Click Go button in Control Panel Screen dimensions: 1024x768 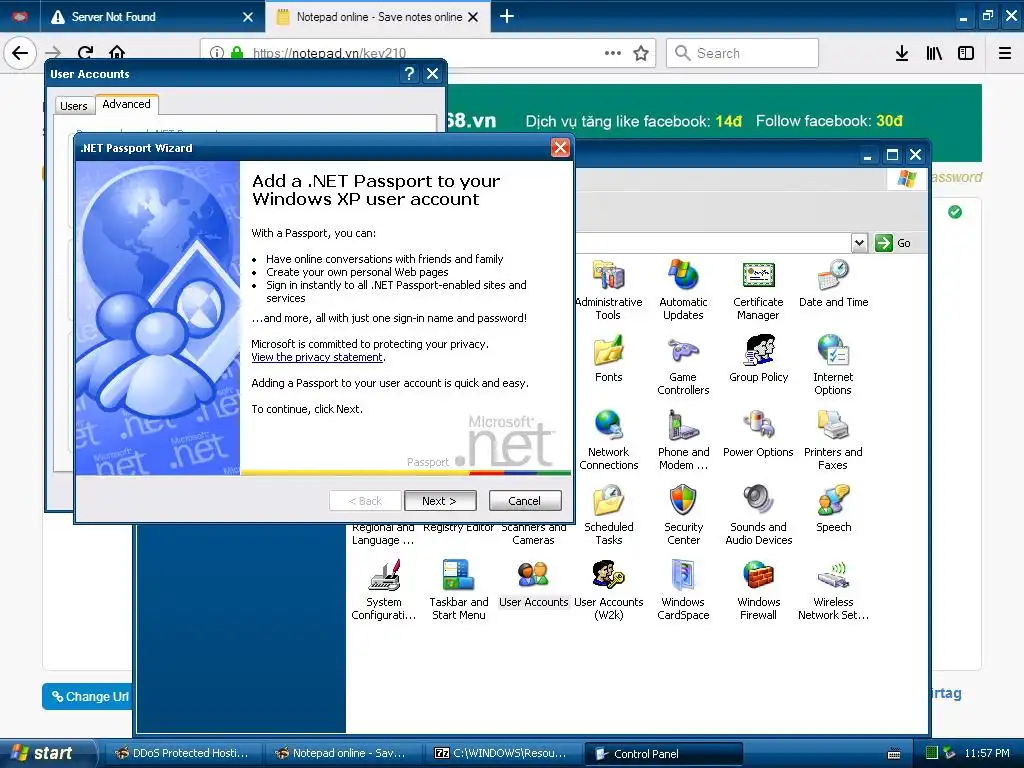pyautogui.click(x=893, y=243)
